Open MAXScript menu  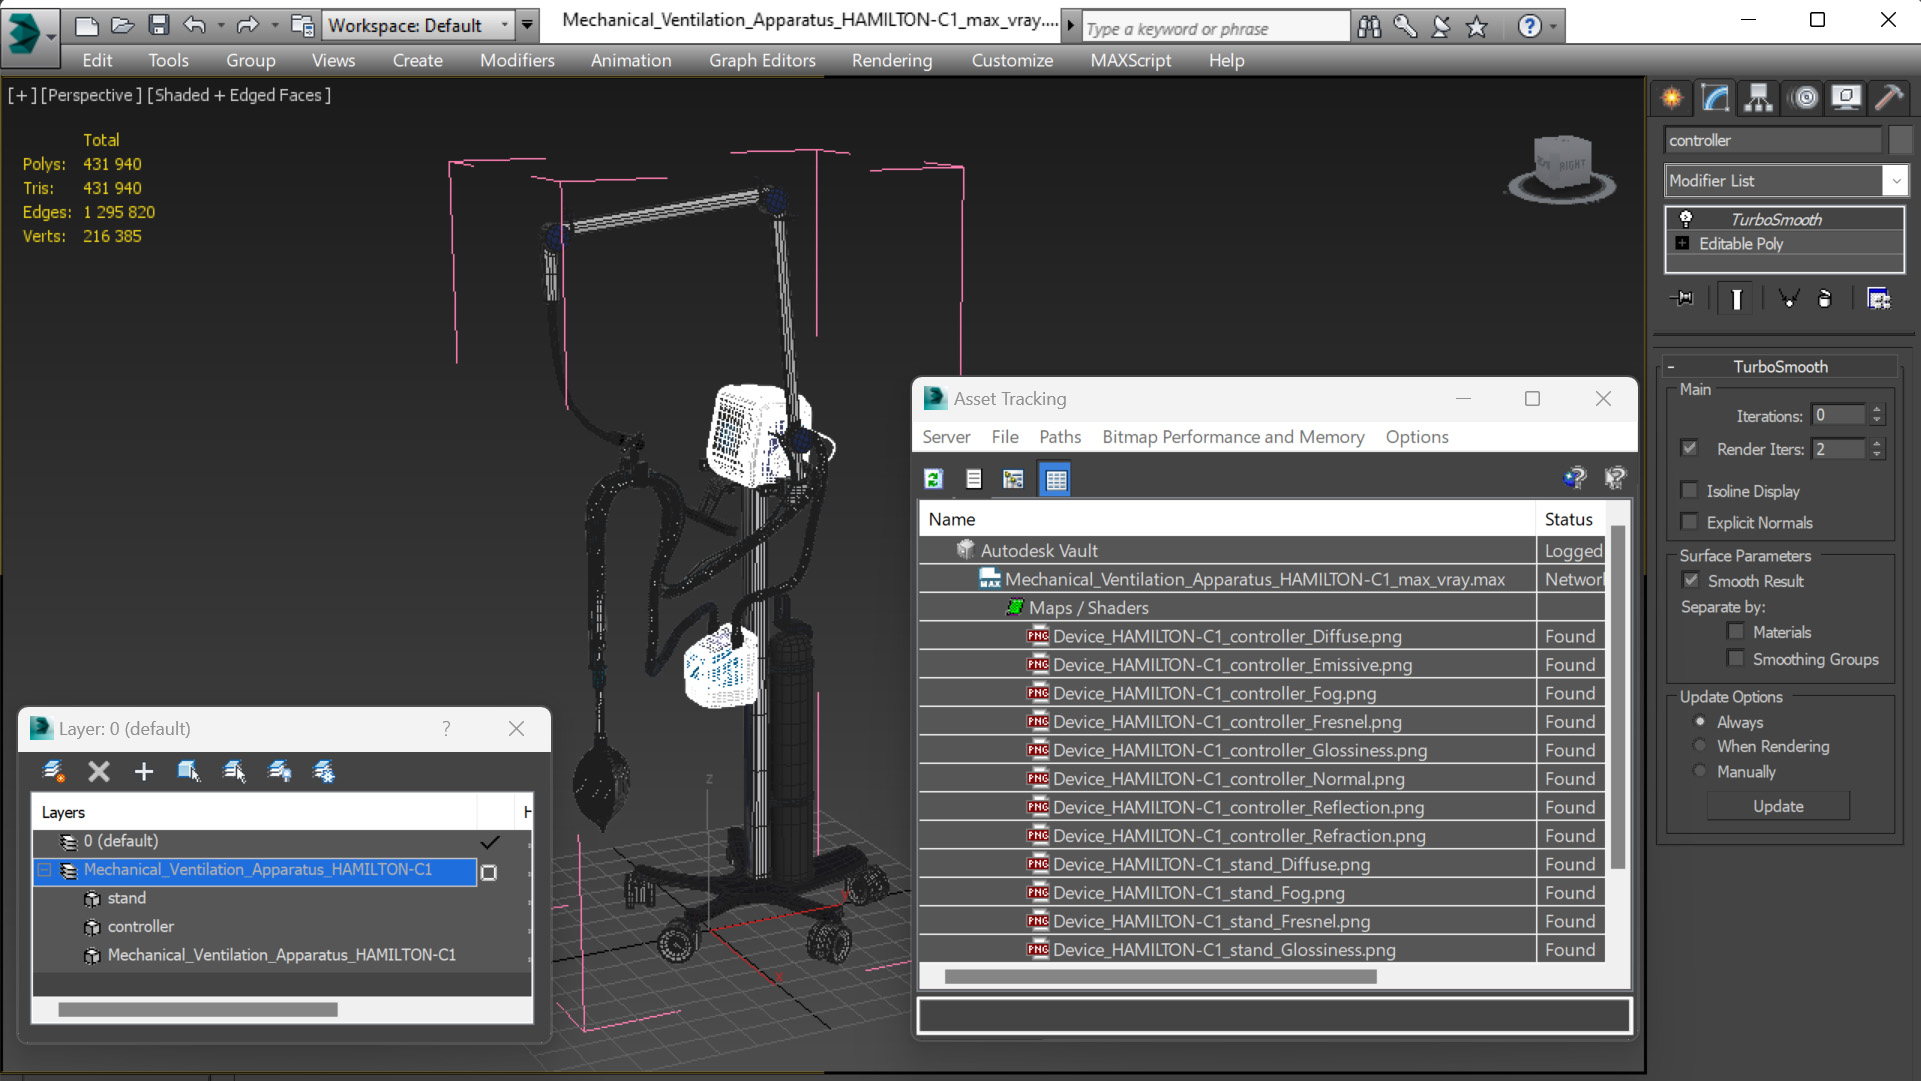tap(1130, 60)
